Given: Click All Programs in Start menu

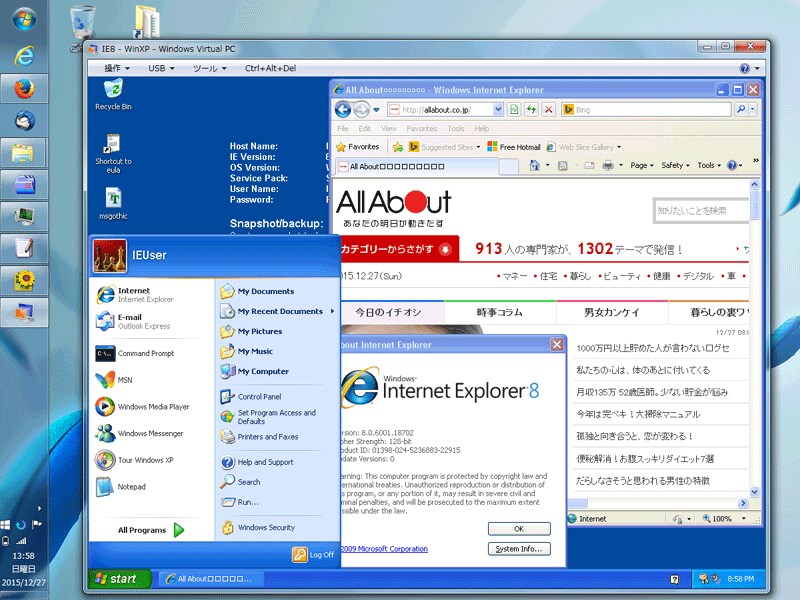Looking at the screenshot, I should (151, 530).
